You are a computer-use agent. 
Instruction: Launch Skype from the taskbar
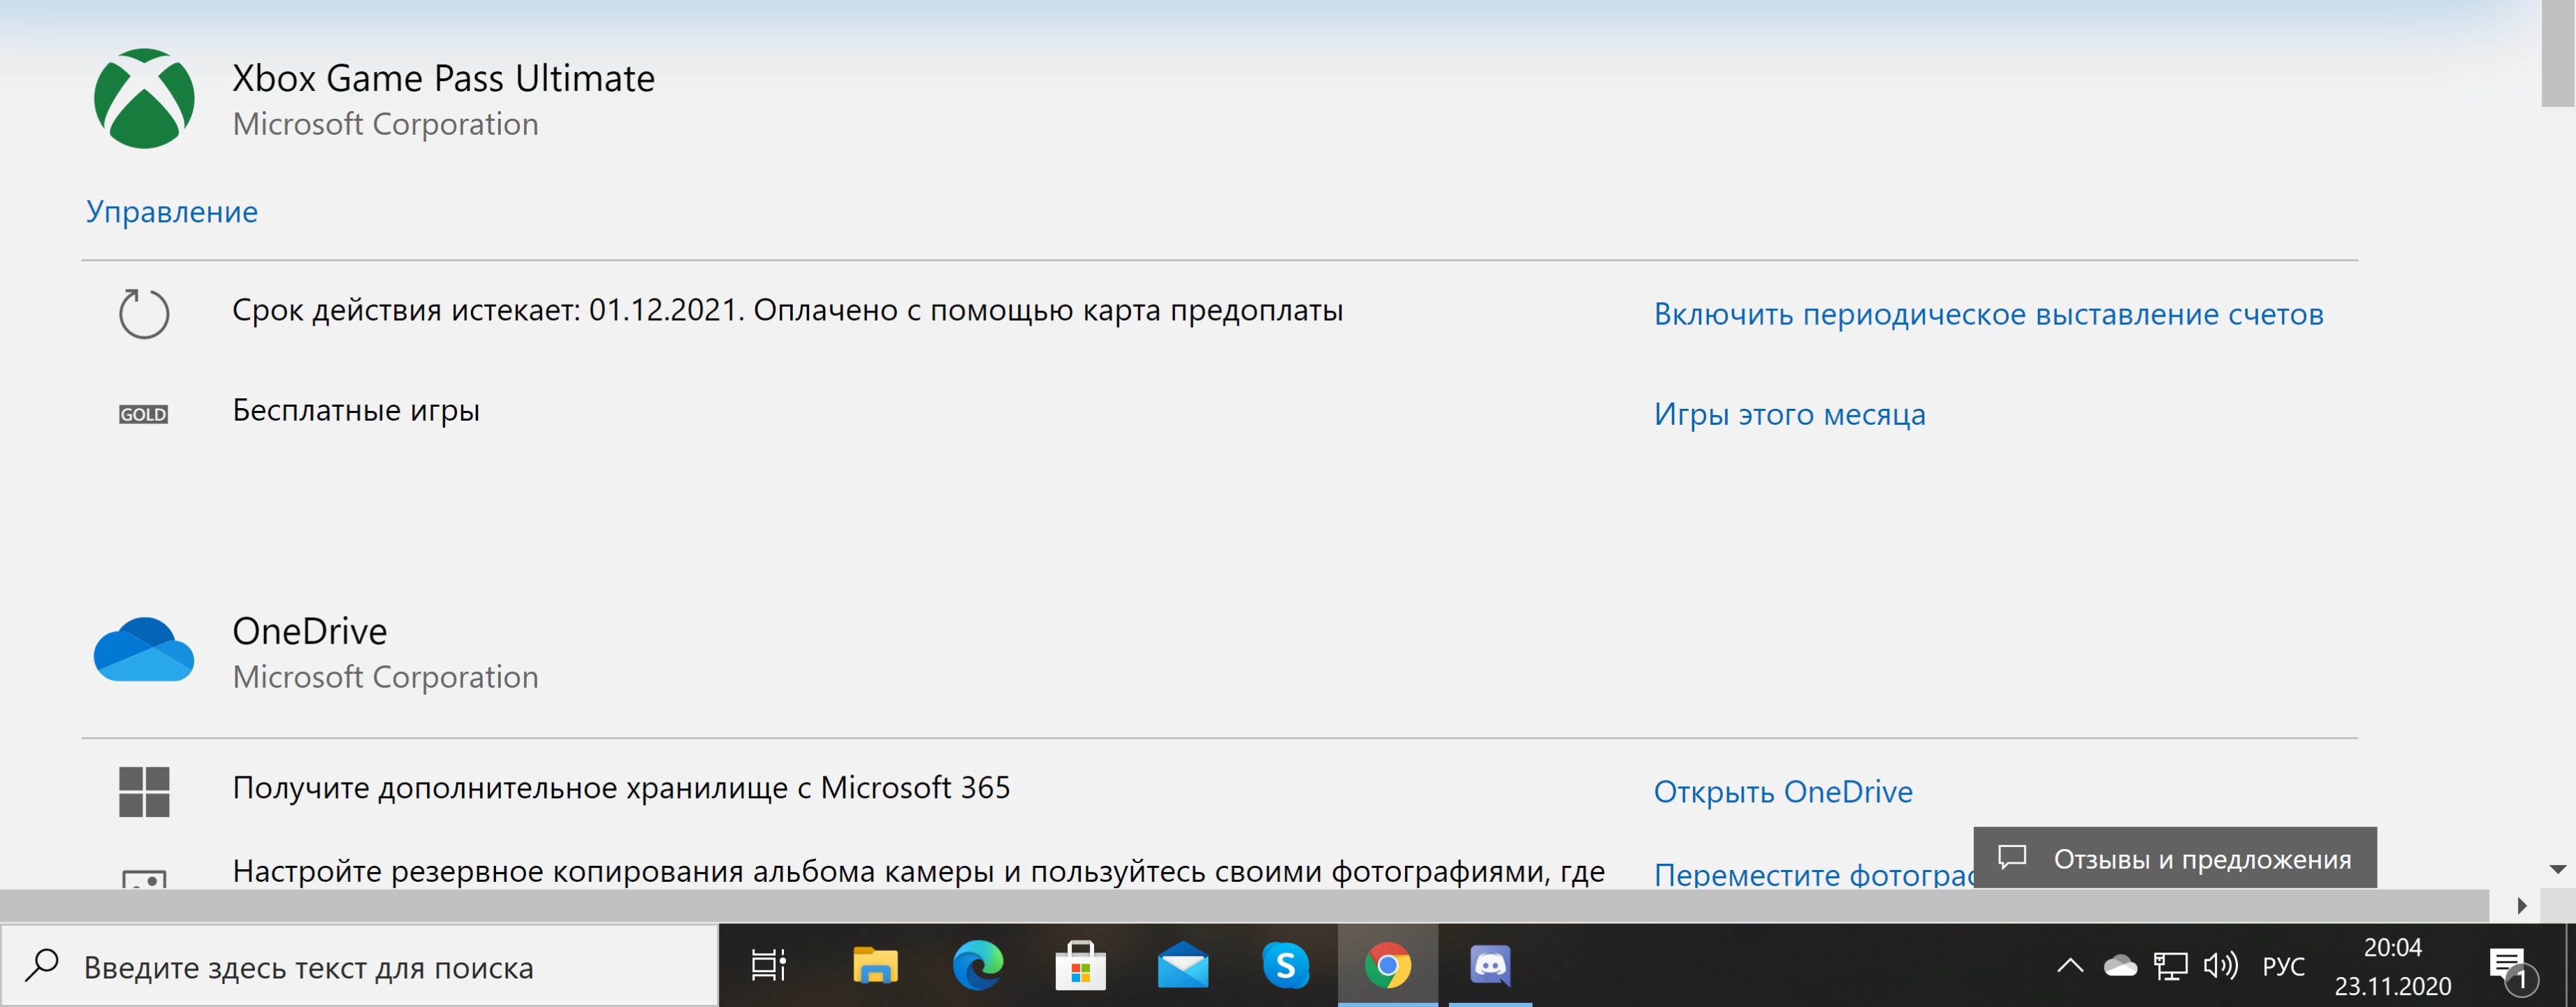1285,966
